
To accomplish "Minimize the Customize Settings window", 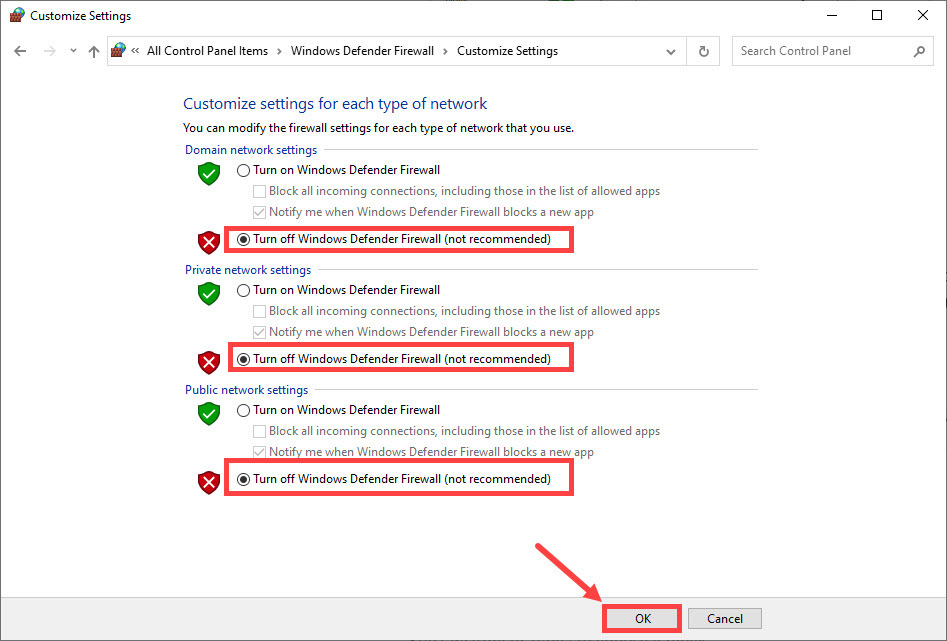I will point(832,15).
